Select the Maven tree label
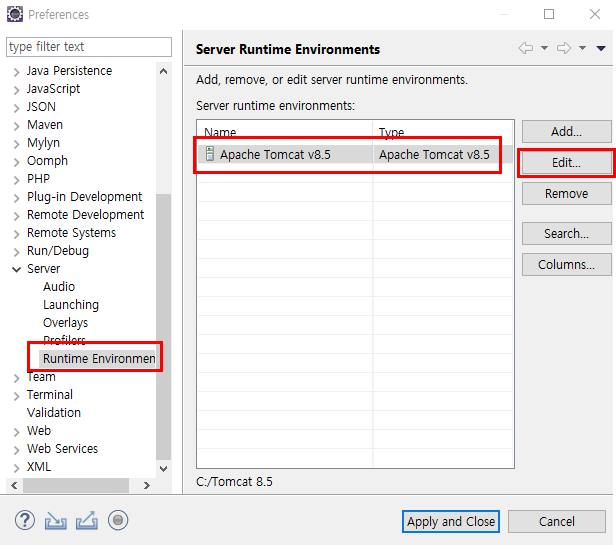Image resolution: width=616 pixels, height=545 pixels. point(45,125)
